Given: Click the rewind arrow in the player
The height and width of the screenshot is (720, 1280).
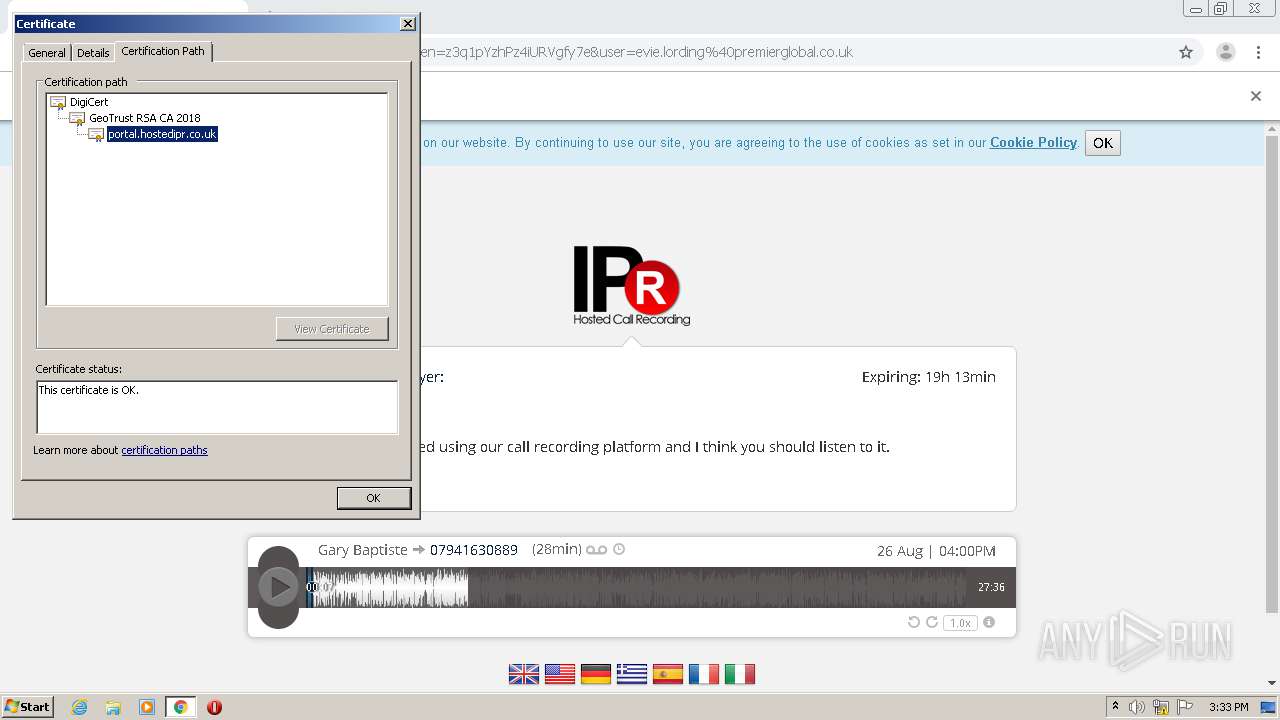Looking at the screenshot, I should [x=913, y=622].
